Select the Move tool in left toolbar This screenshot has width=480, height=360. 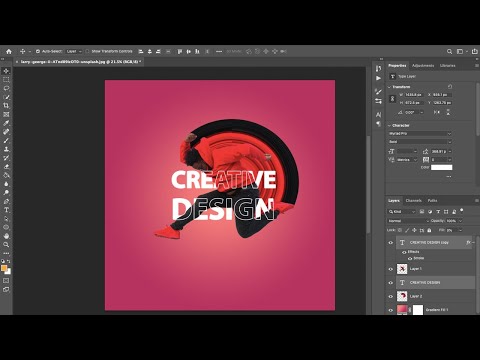pos(6,71)
